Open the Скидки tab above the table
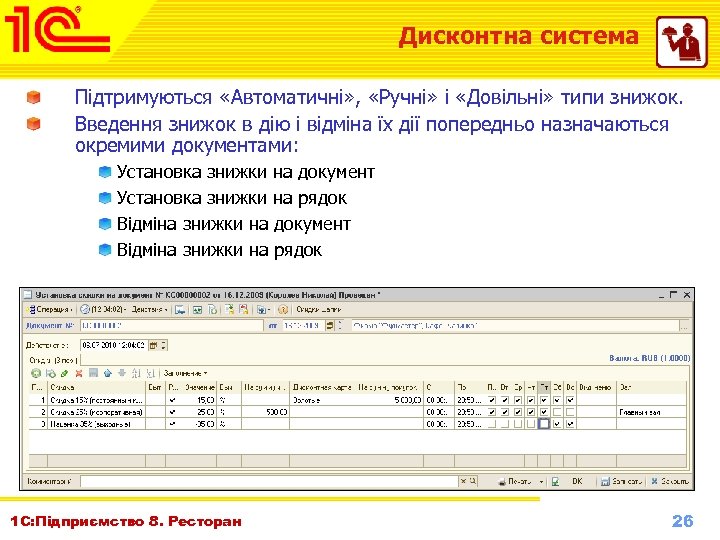The height and width of the screenshot is (540, 720). pos(53,360)
